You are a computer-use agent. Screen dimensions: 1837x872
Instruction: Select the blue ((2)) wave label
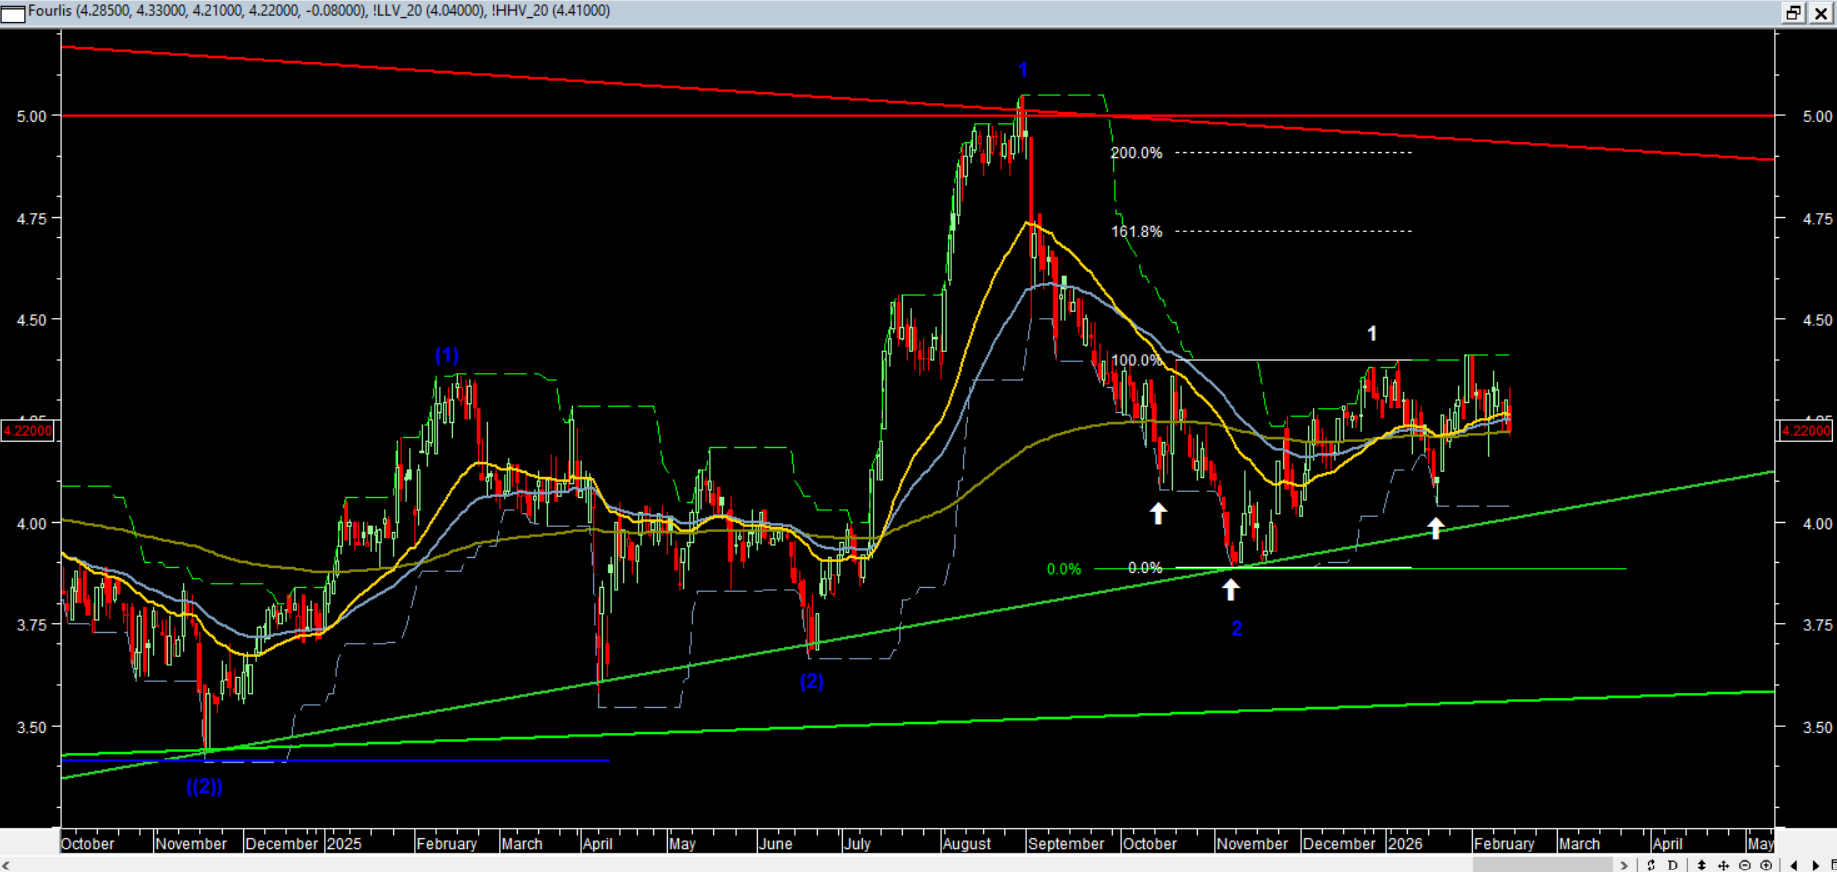coord(204,786)
